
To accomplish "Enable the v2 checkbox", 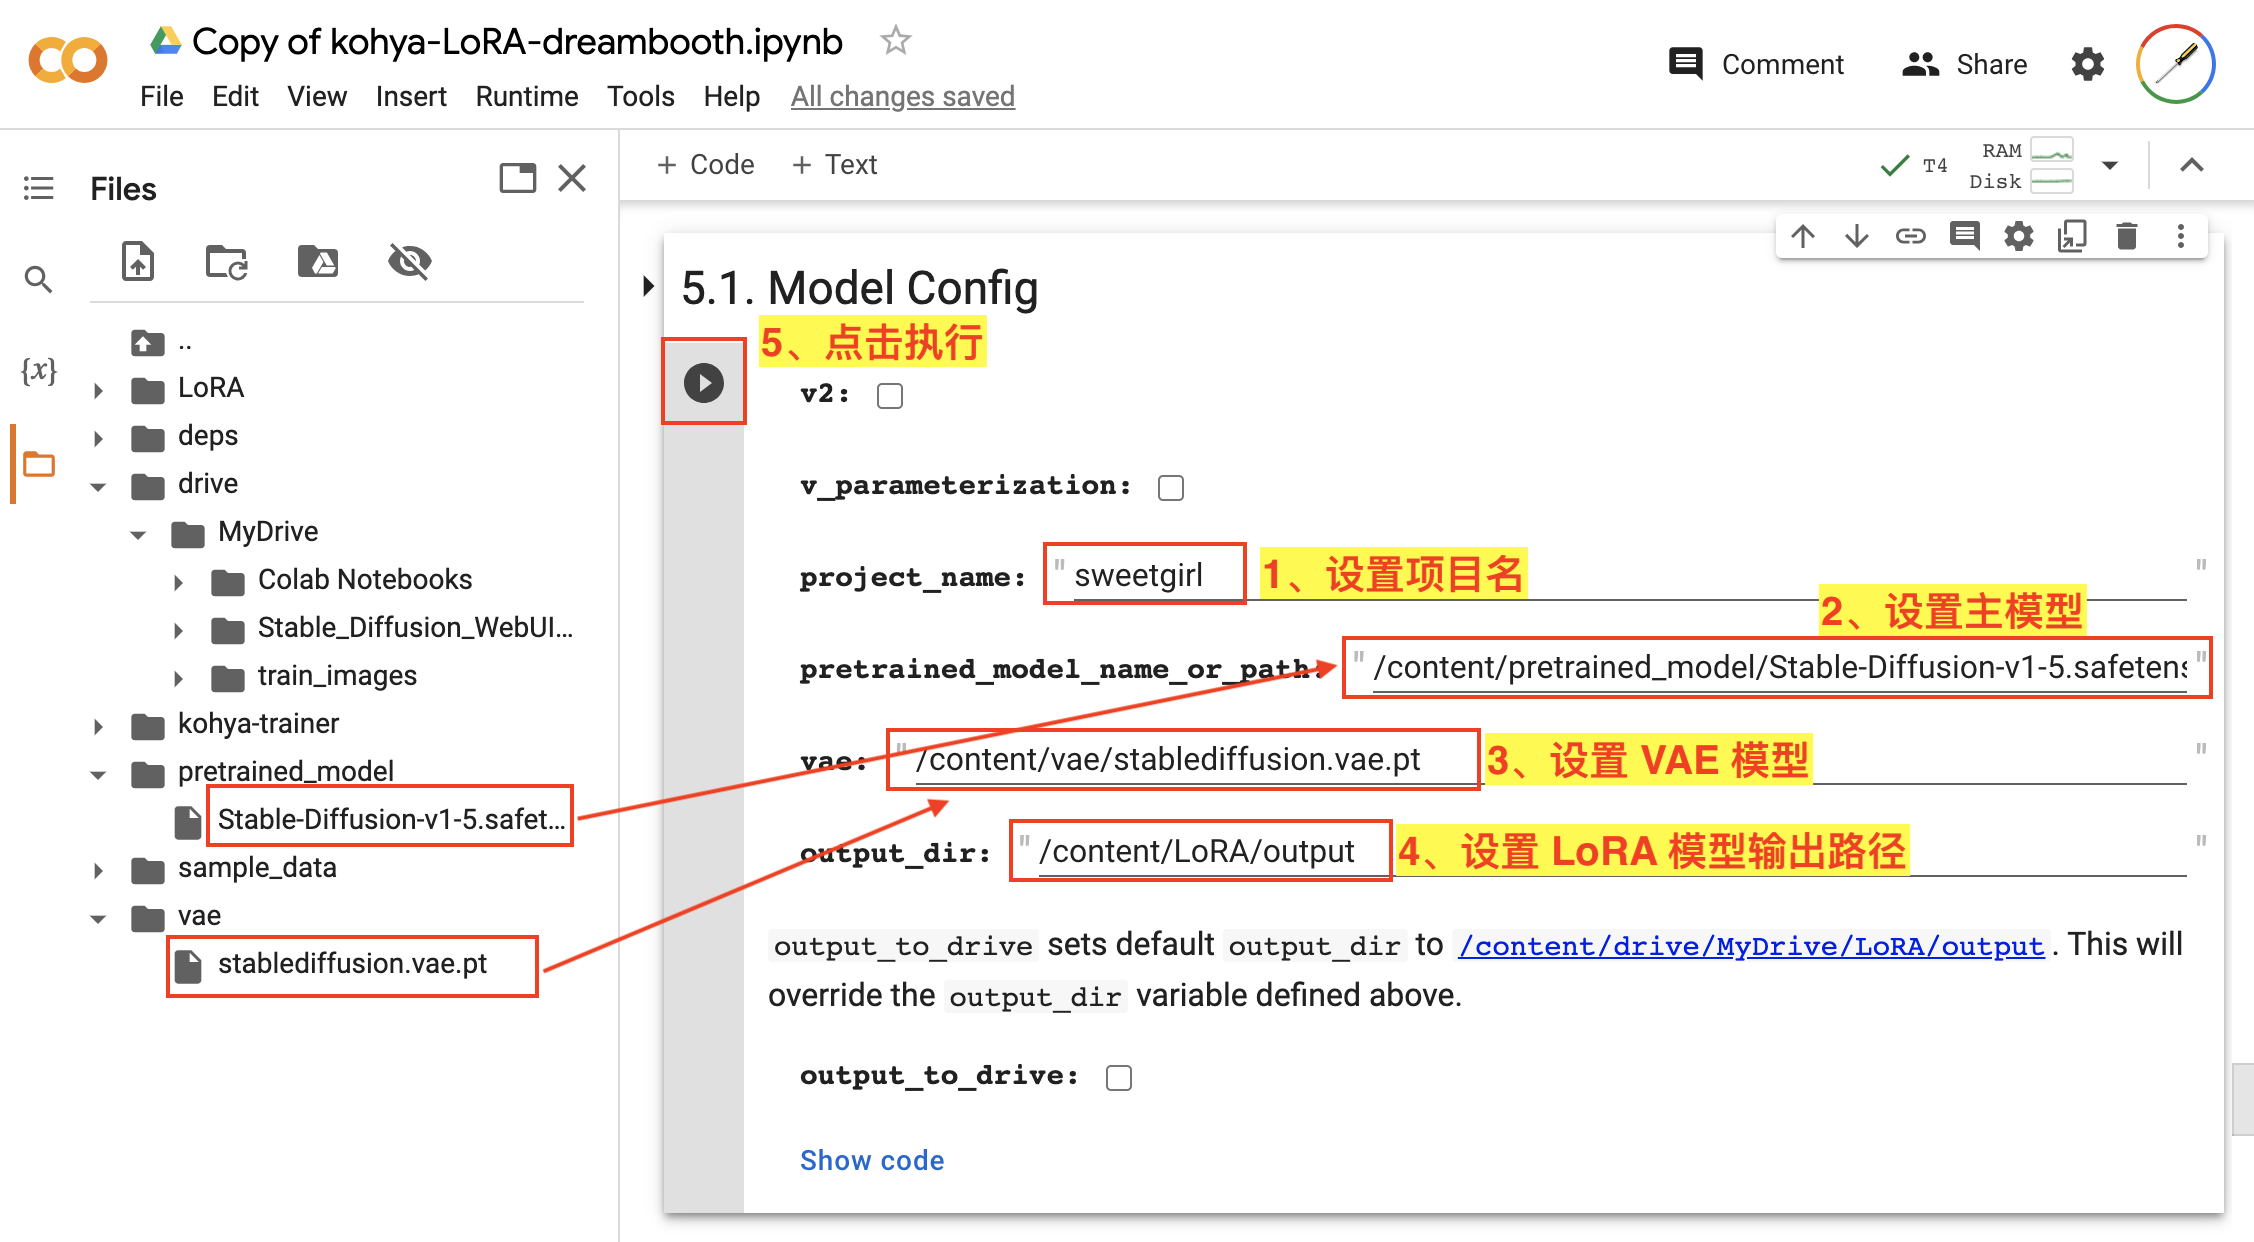I will (889, 395).
